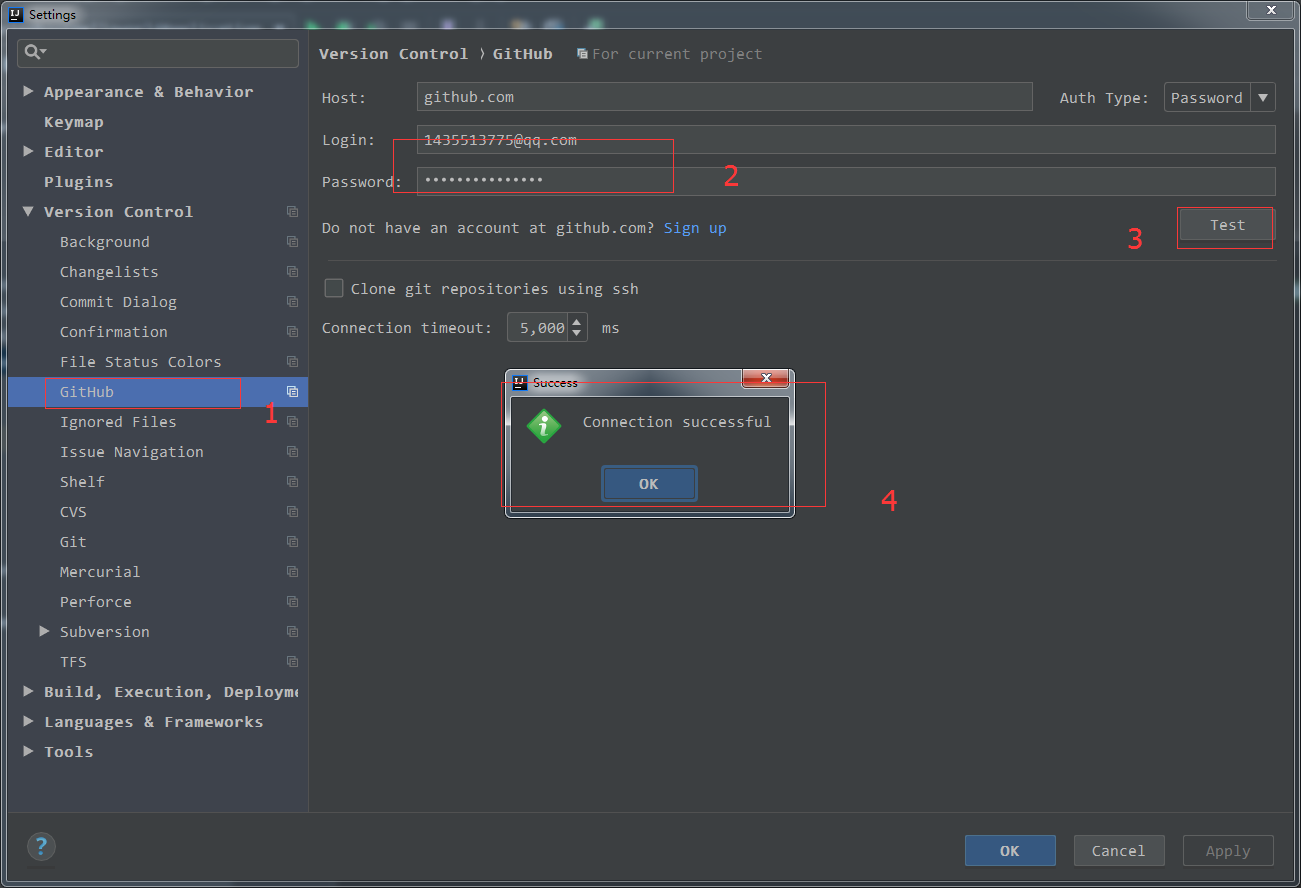
Task: Click the project-level icon beside Version Control row
Action: coord(292,212)
